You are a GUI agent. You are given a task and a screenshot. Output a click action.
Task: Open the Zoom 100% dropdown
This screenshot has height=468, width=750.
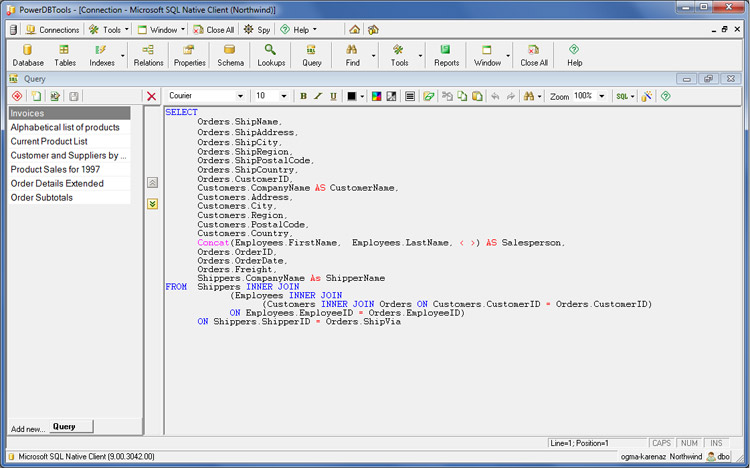click(602, 96)
